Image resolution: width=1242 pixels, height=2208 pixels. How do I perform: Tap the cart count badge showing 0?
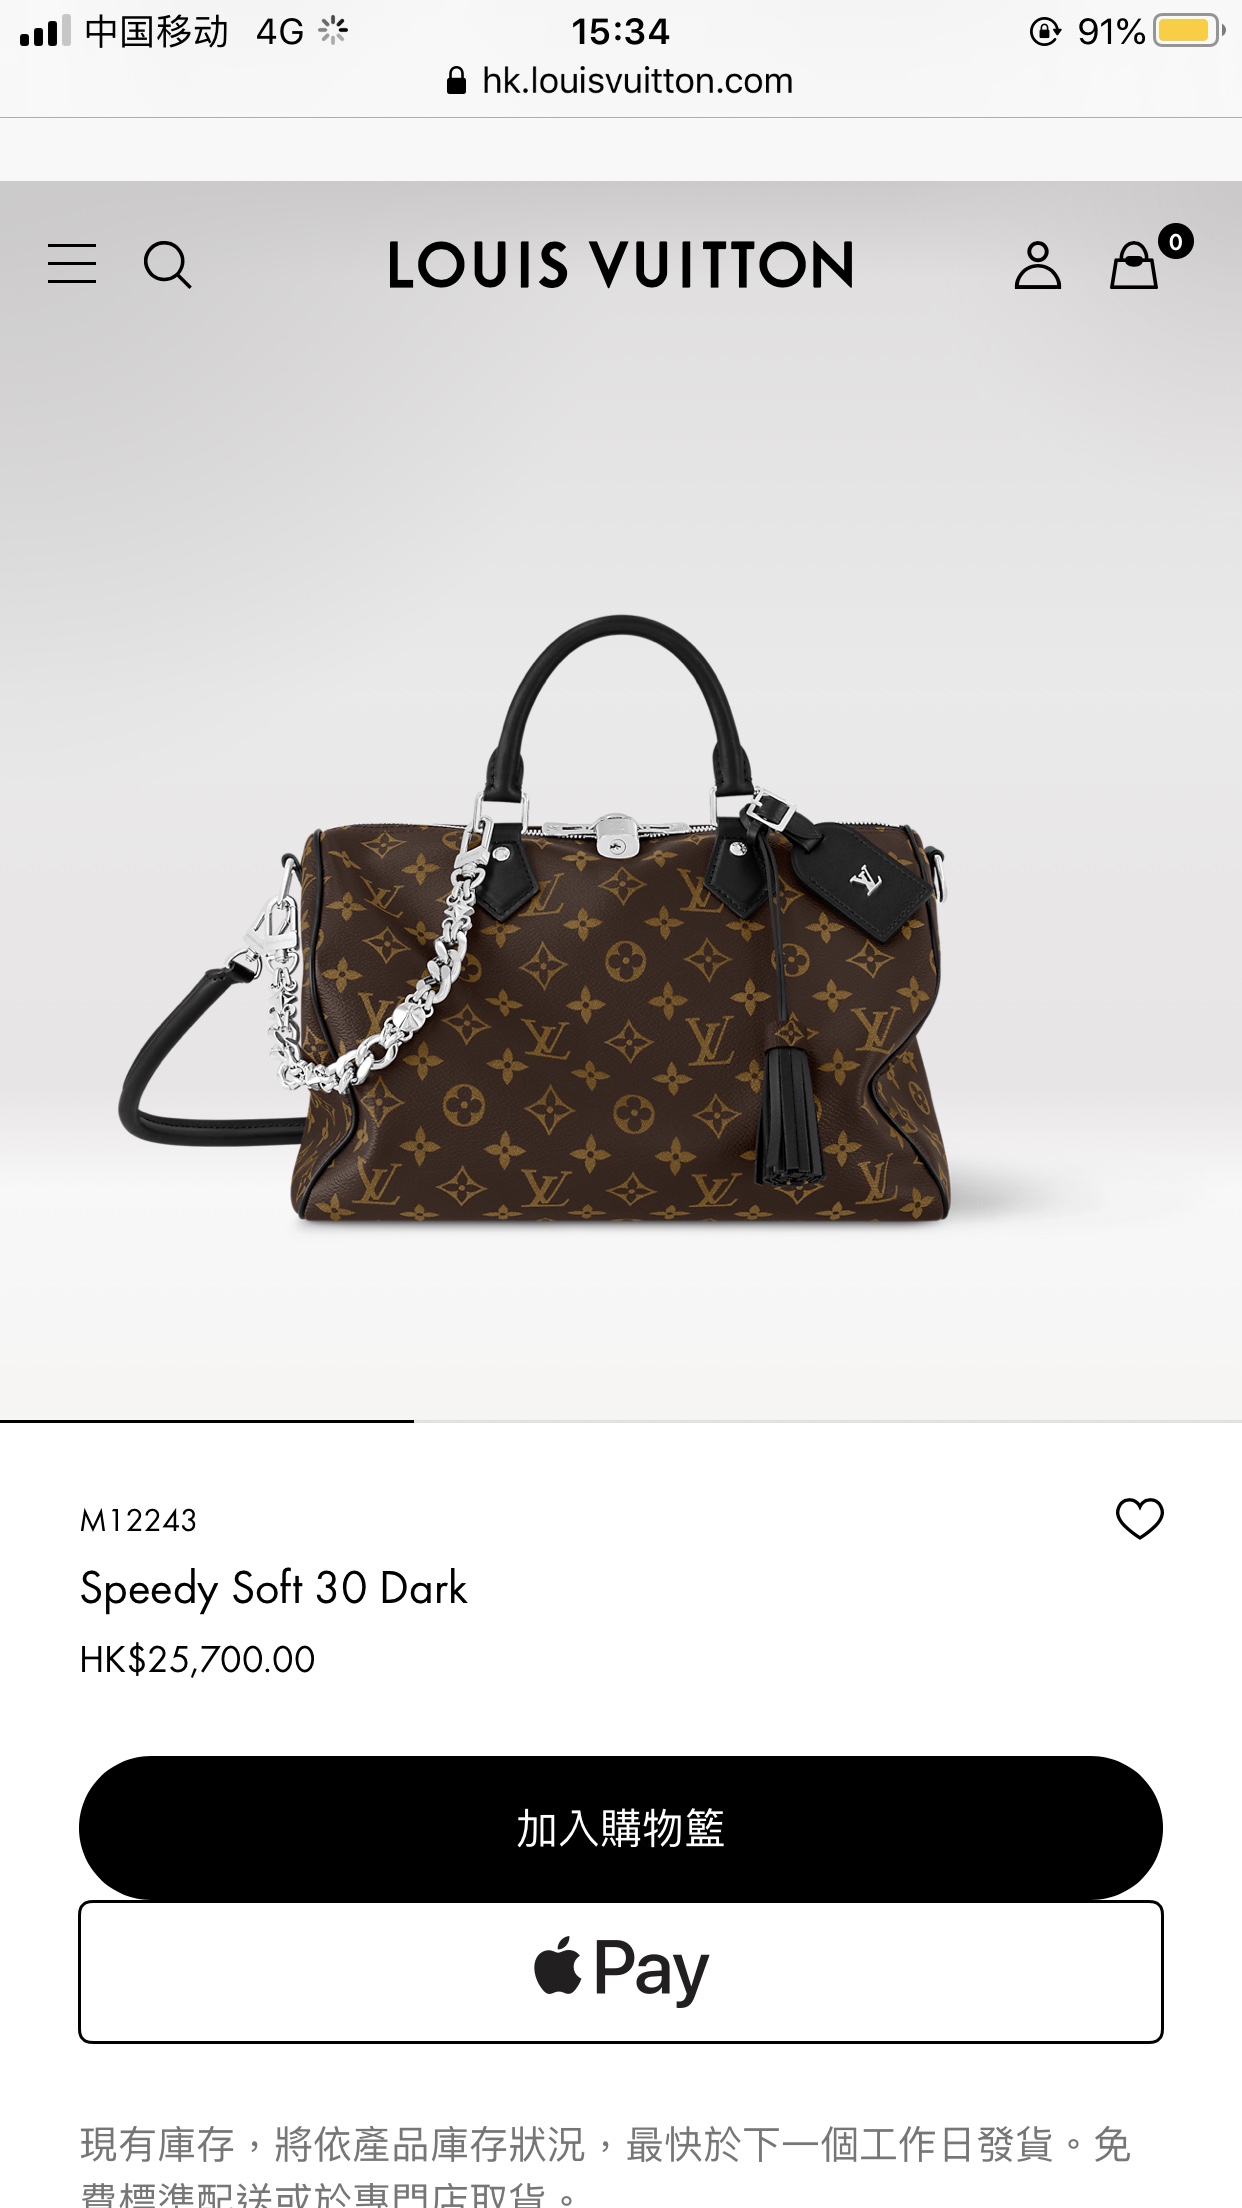(1175, 241)
